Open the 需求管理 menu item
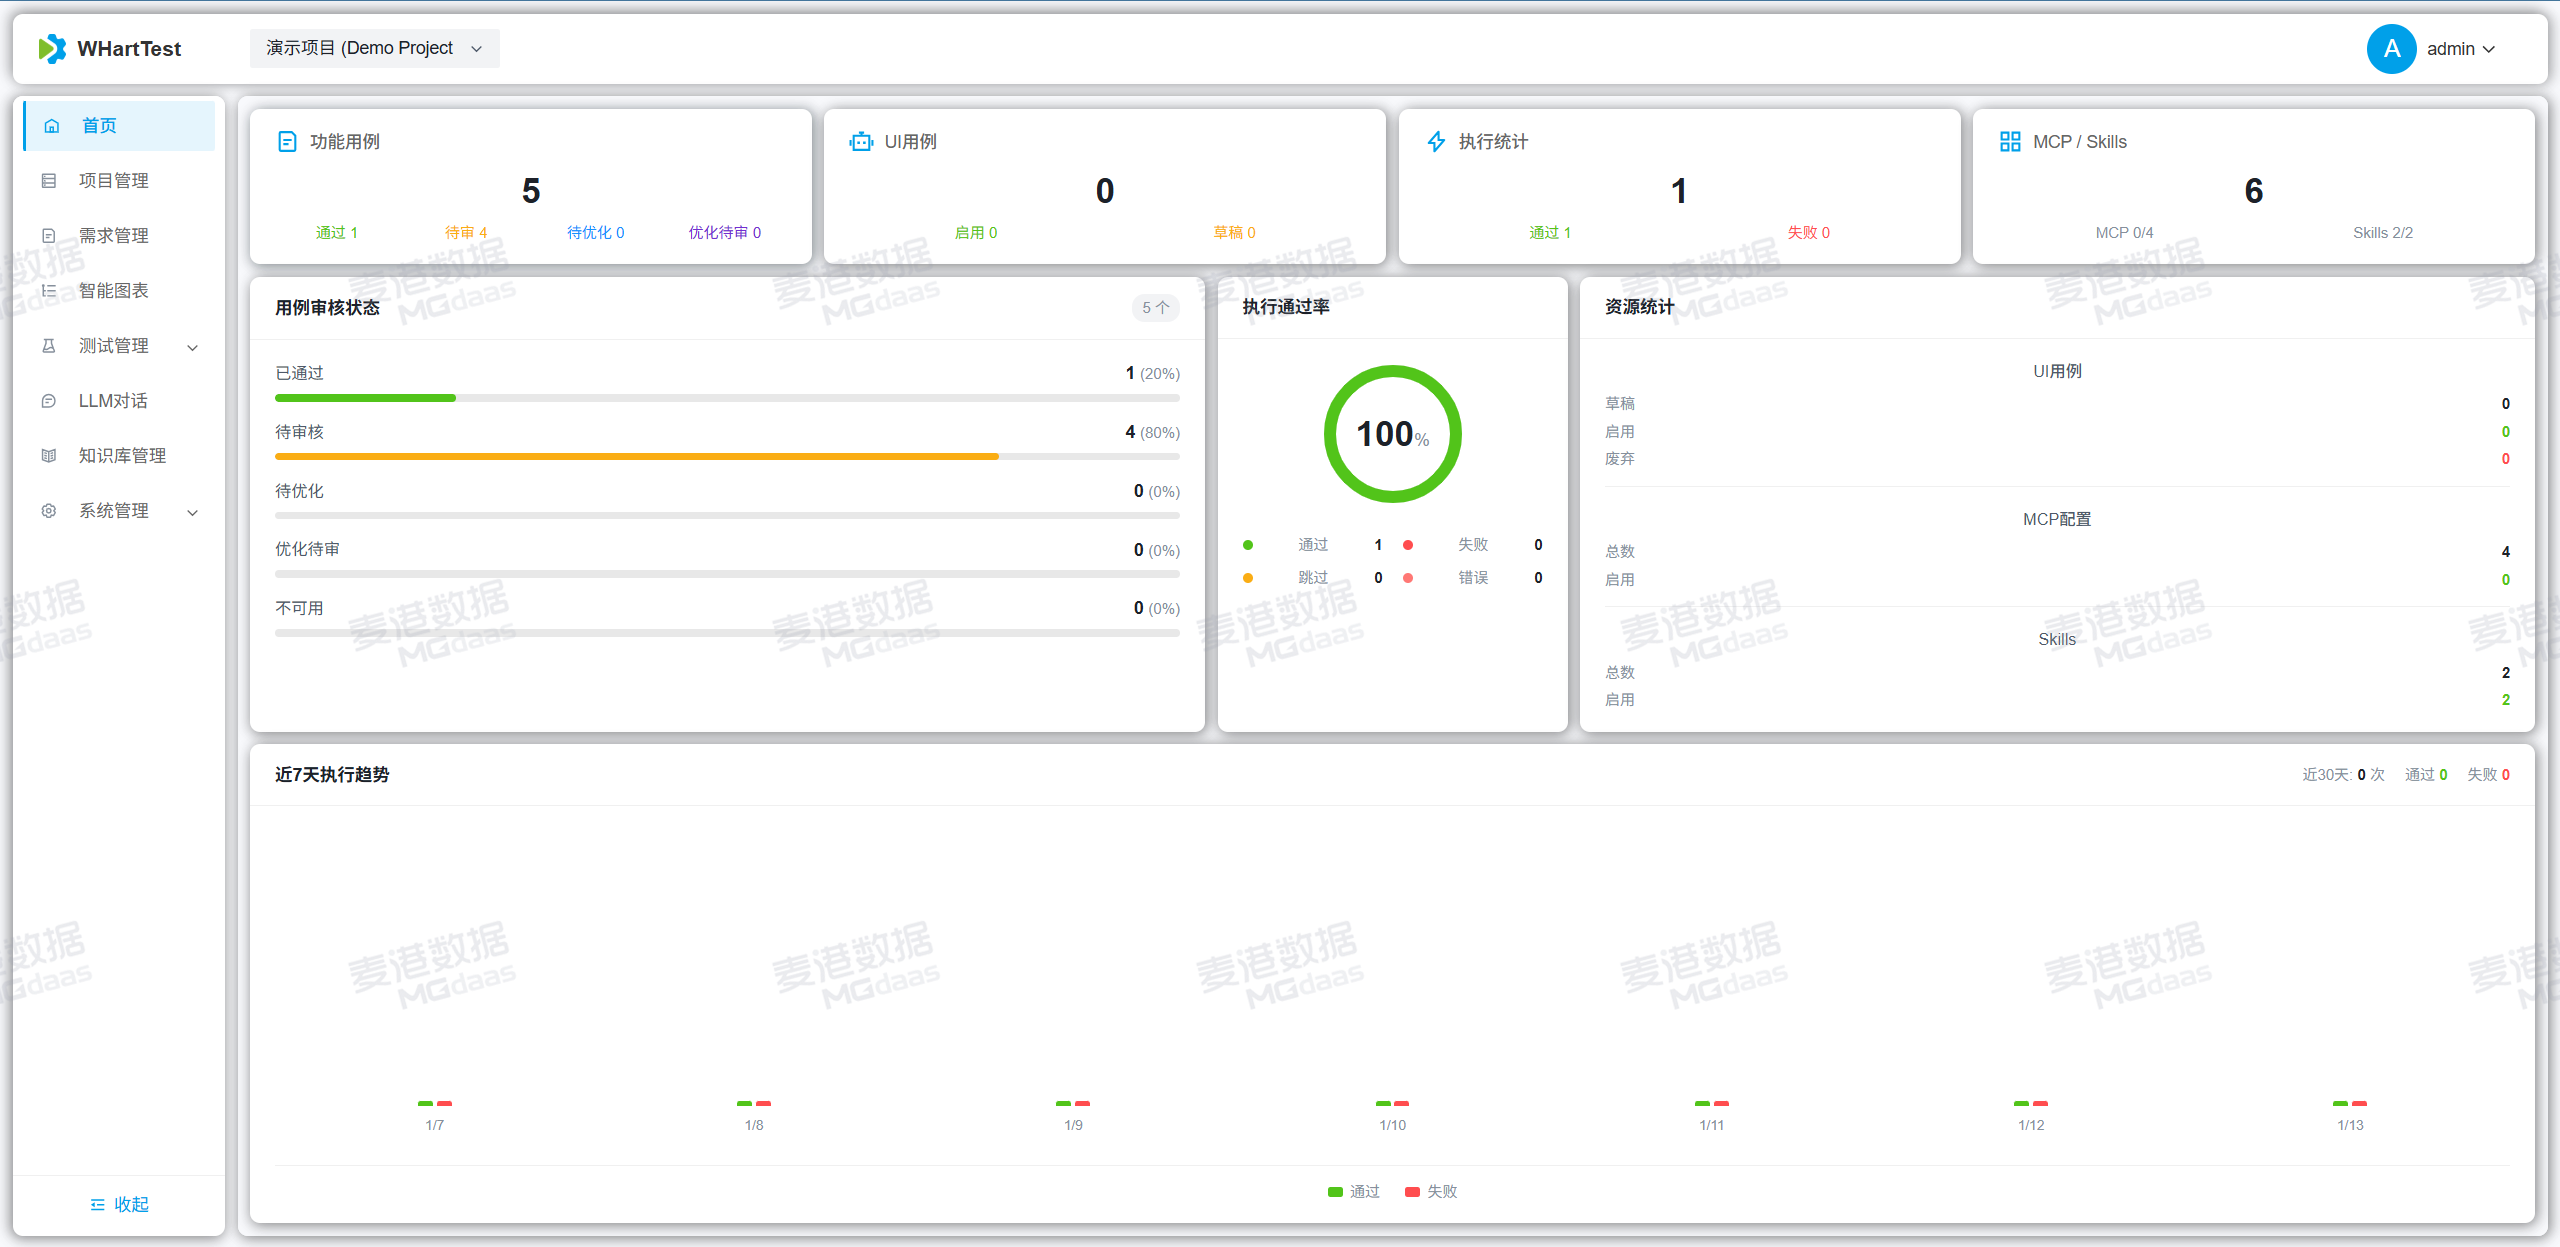The width and height of the screenshot is (2560, 1247). tap(114, 236)
